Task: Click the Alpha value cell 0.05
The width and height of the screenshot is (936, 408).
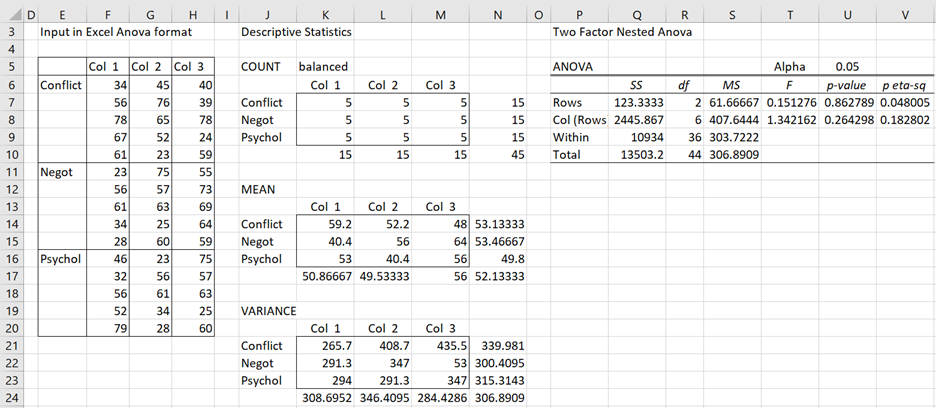Action: tap(847, 67)
